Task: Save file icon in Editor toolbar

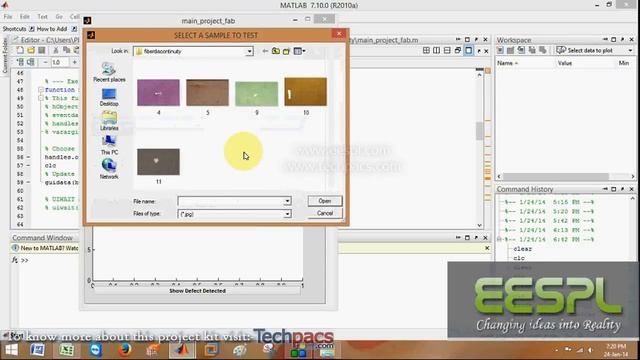Action: [41, 51]
